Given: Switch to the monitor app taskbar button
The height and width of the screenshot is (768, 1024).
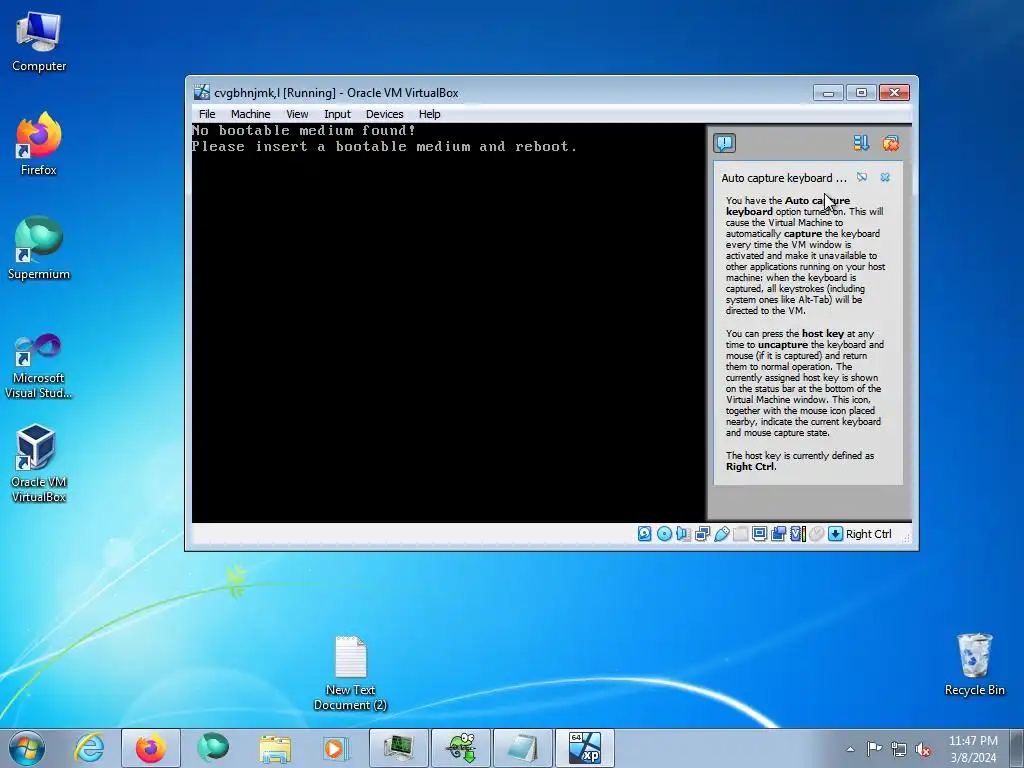Looking at the screenshot, I should (398, 748).
